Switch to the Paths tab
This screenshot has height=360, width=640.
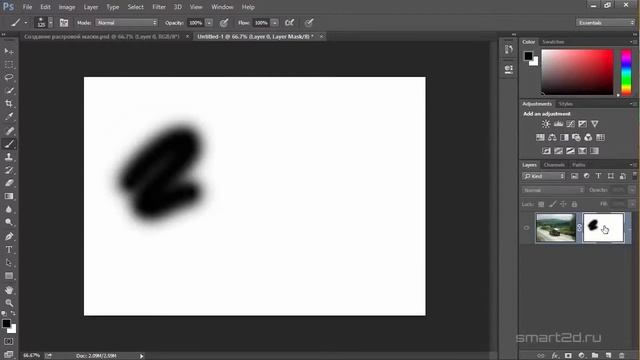click(x=578, y=165)
